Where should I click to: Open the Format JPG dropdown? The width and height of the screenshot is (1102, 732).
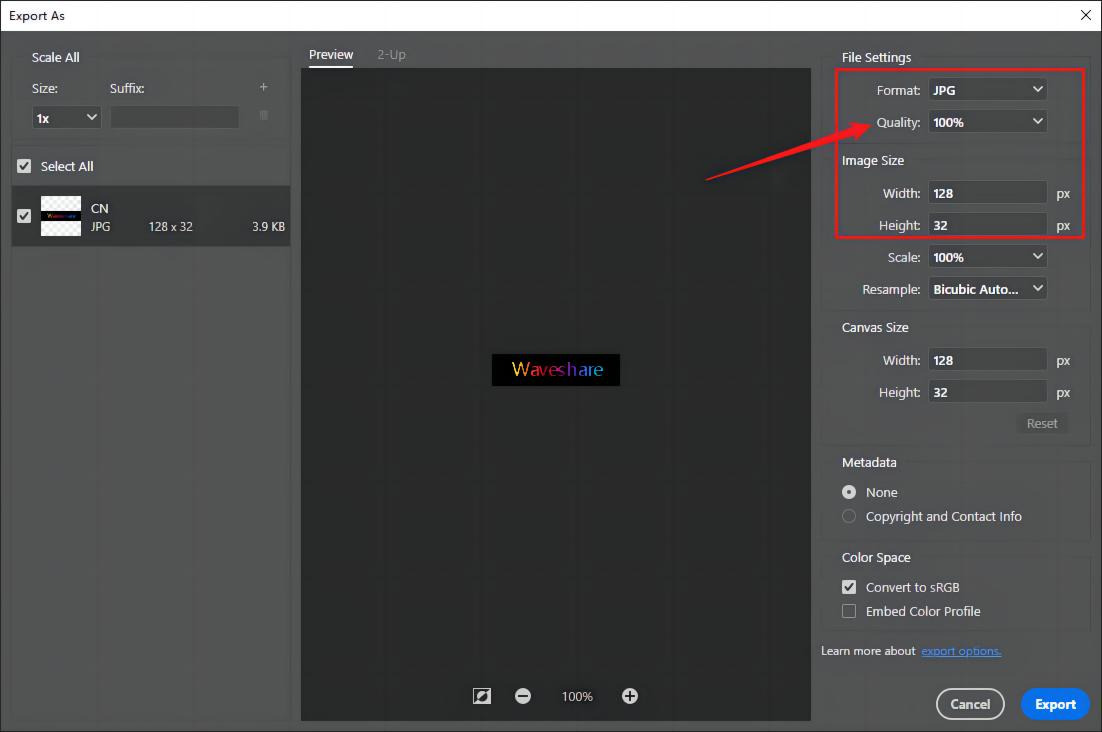tap(987, 90)
